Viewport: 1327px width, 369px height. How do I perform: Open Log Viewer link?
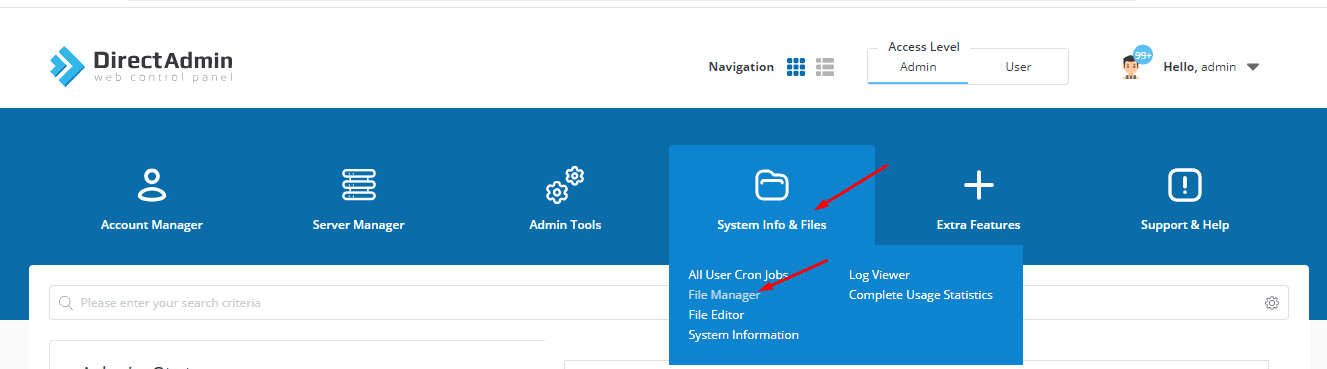pos(879,275)
